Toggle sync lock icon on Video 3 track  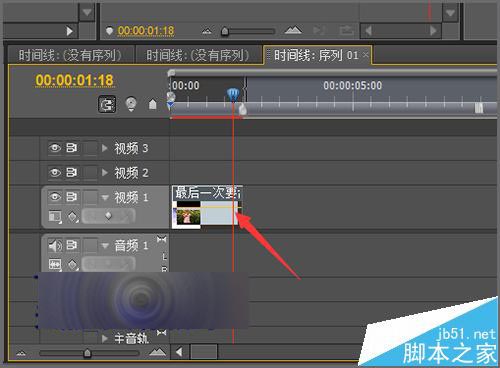click(72, 147)
